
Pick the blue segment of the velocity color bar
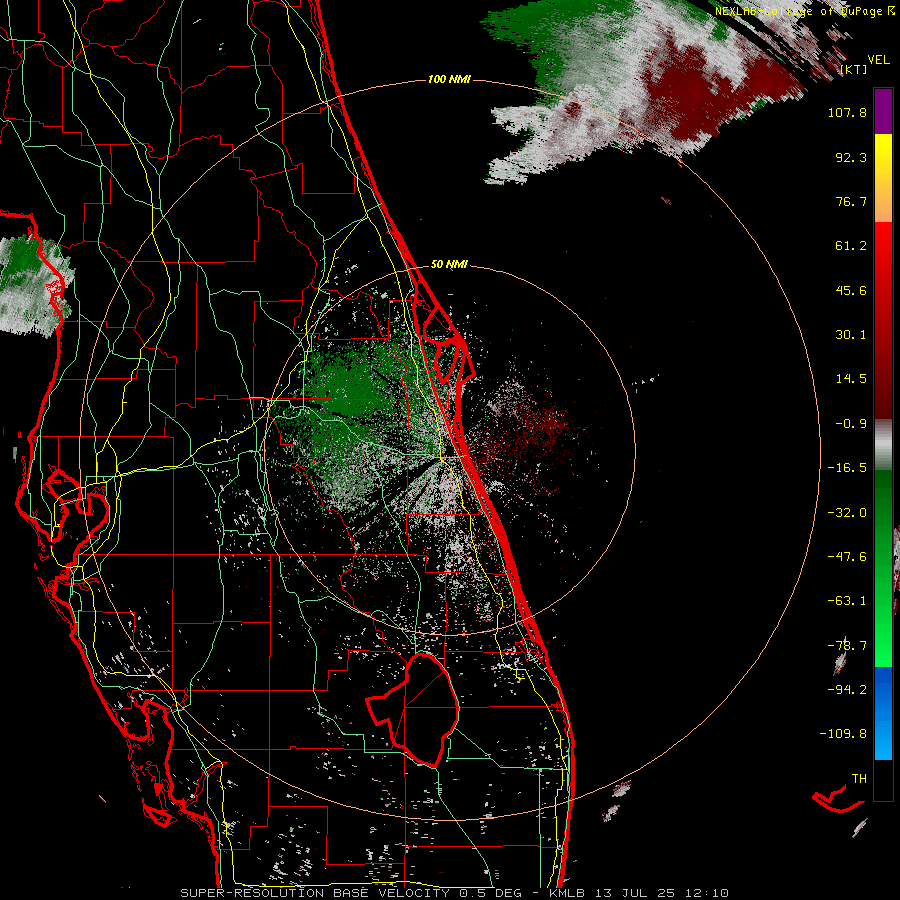[883, 713]
